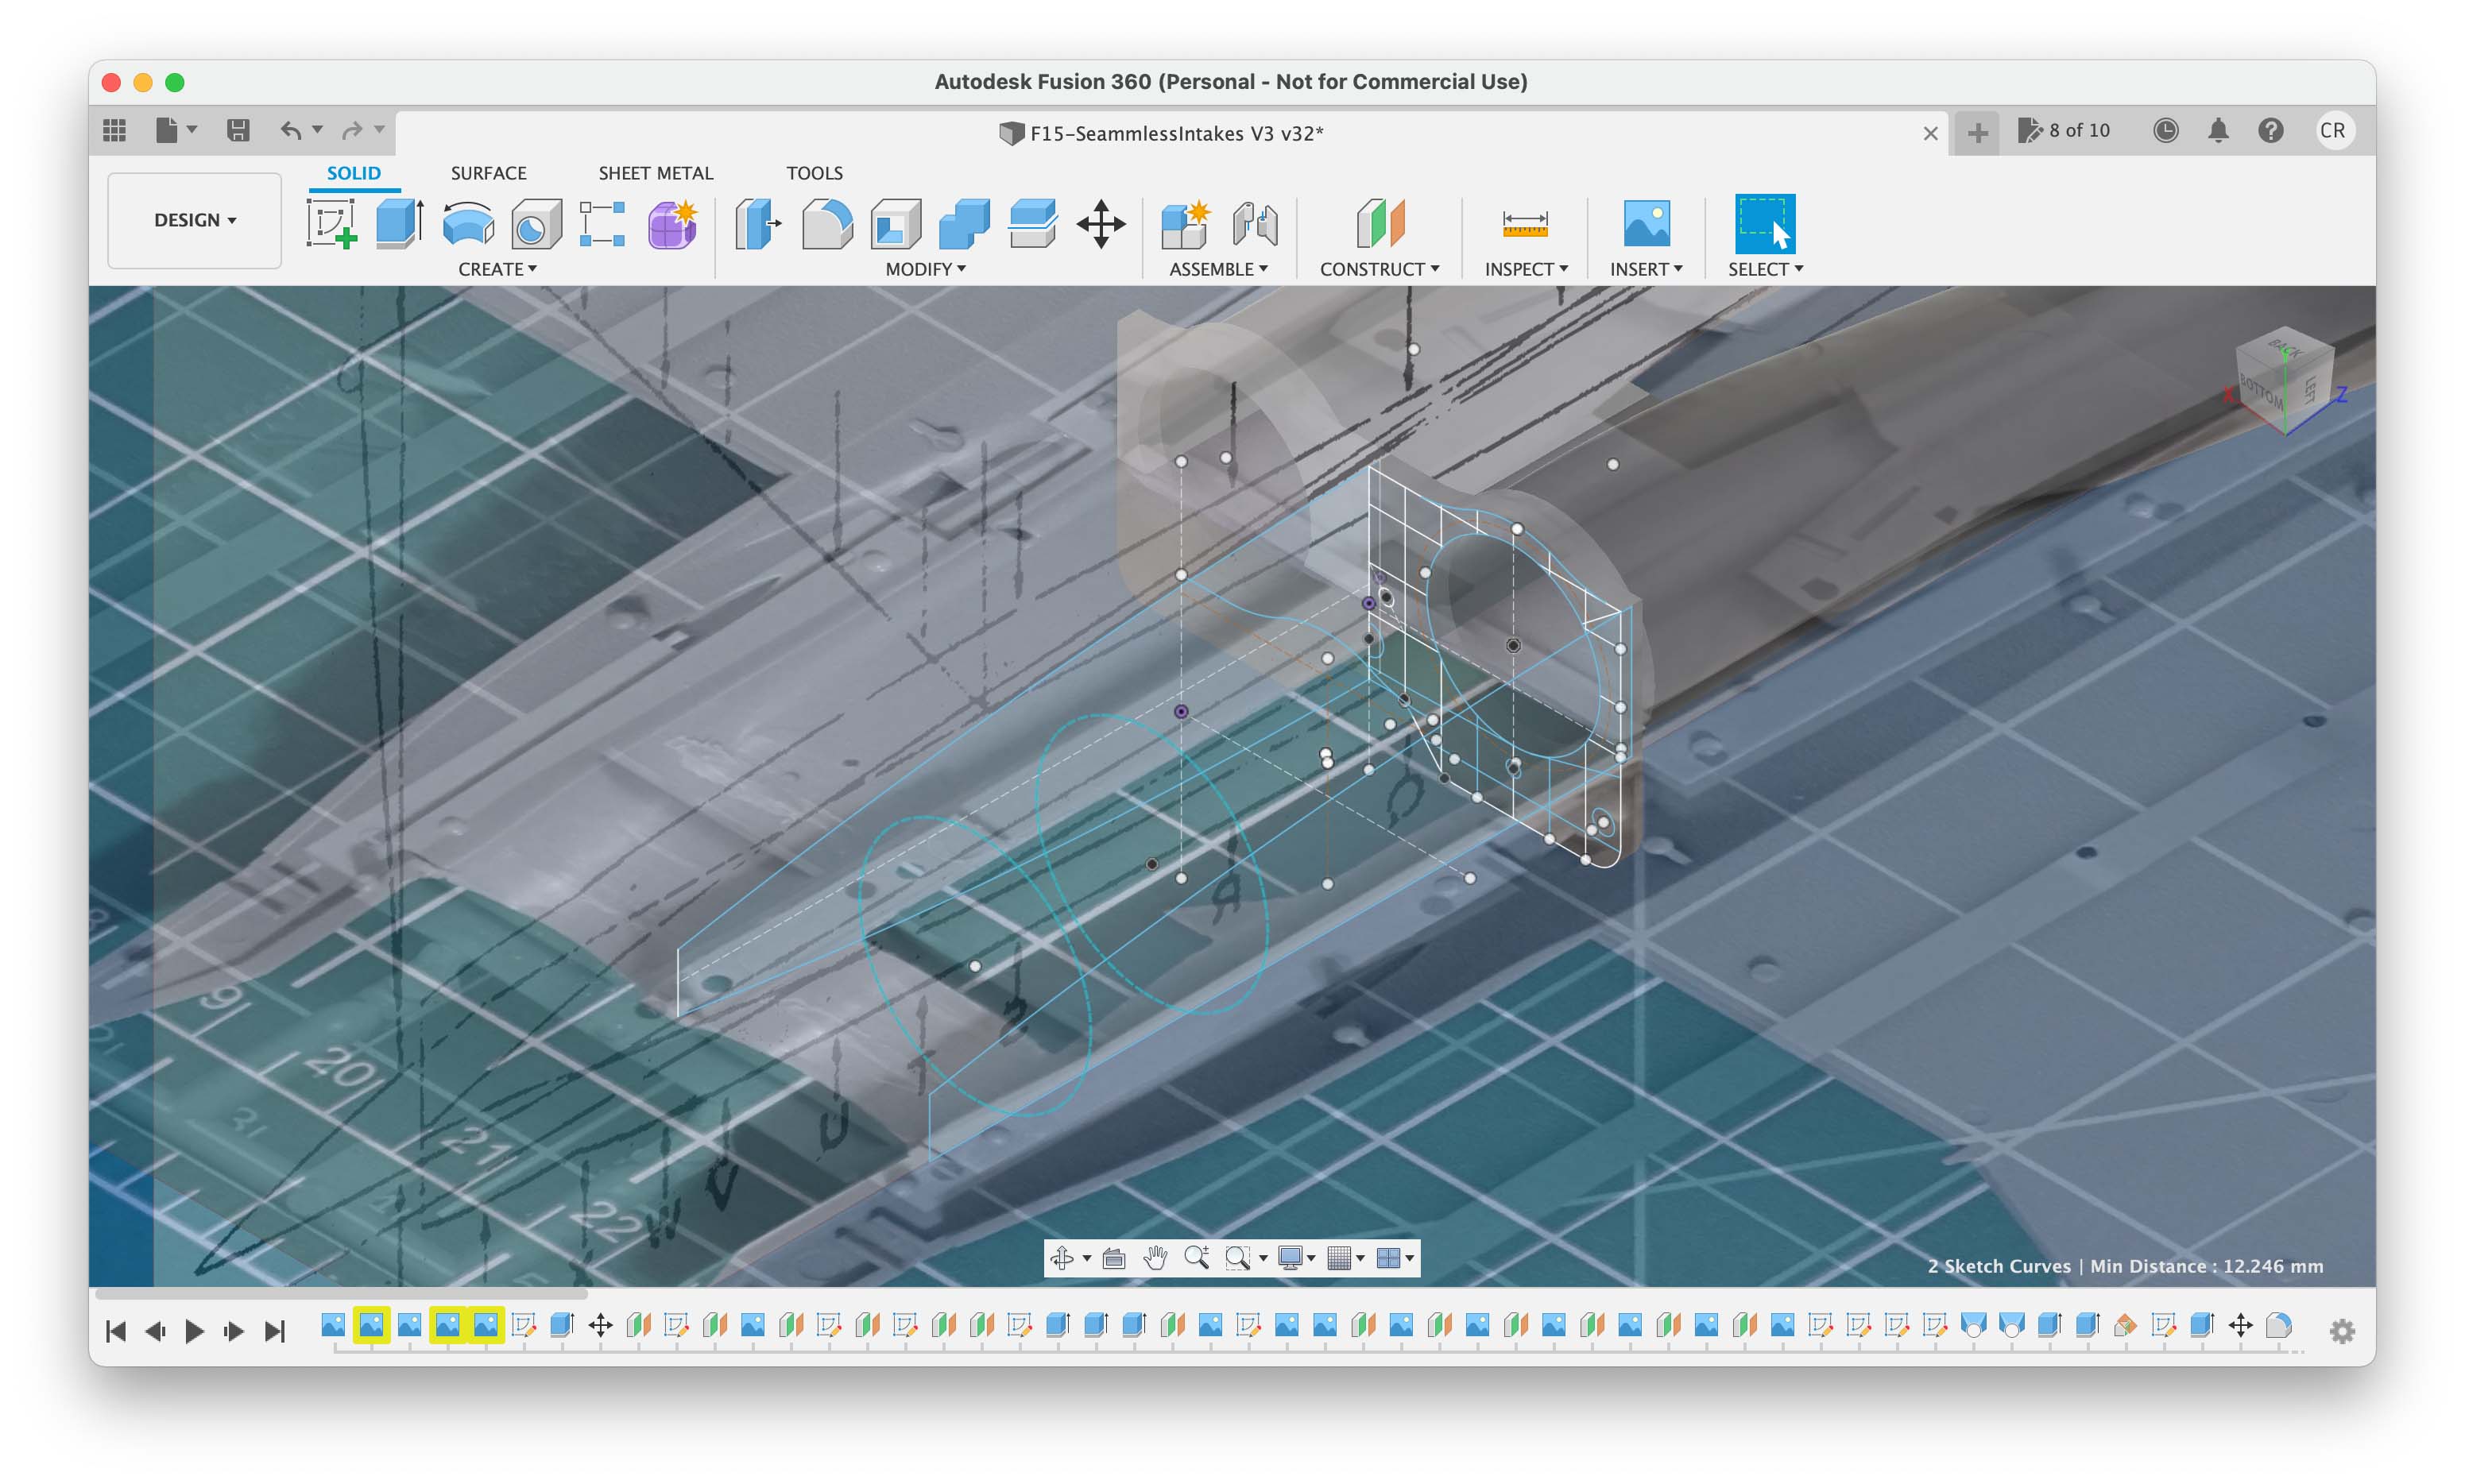Select the Insert Canvas image tool
The image size is (2465, 1484).
coord(1646,223)
